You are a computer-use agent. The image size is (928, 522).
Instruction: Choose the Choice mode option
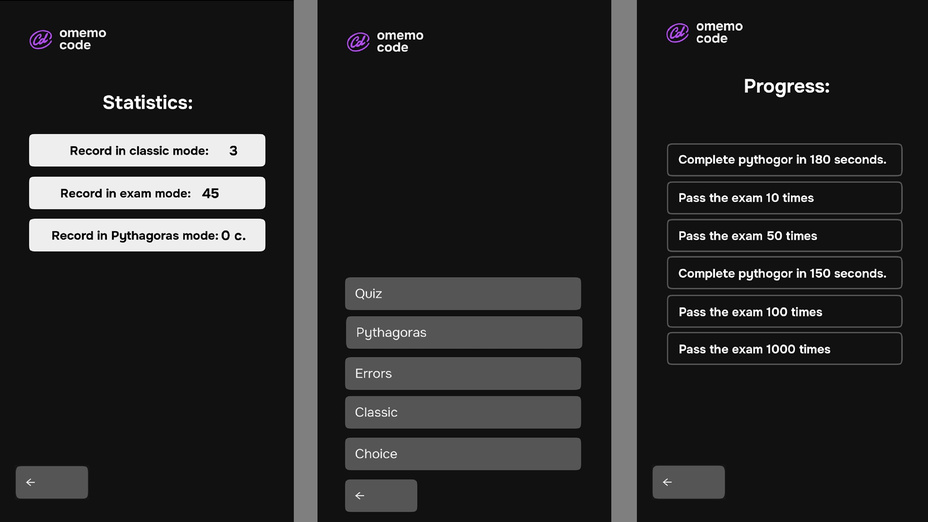(x=462, y=454)
